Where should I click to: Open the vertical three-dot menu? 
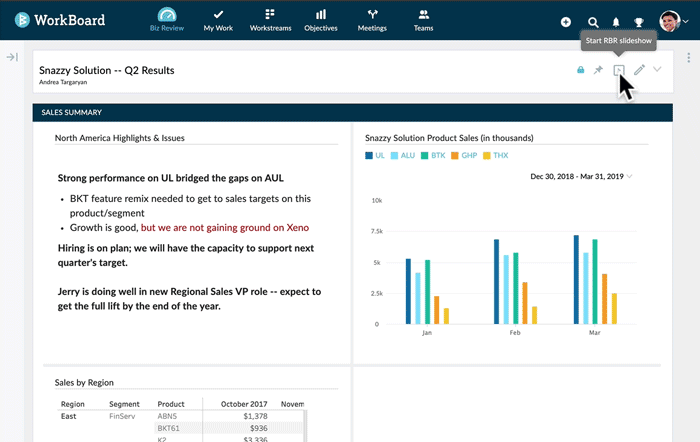[x=688, y=57]
